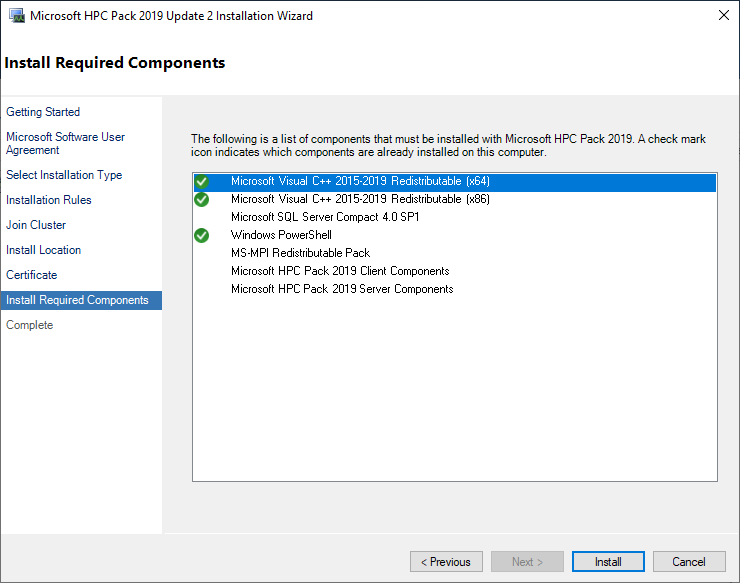
Task: Select Microsoft HPC Pack 2019 Client Components row
Action: tap(455, 271)
